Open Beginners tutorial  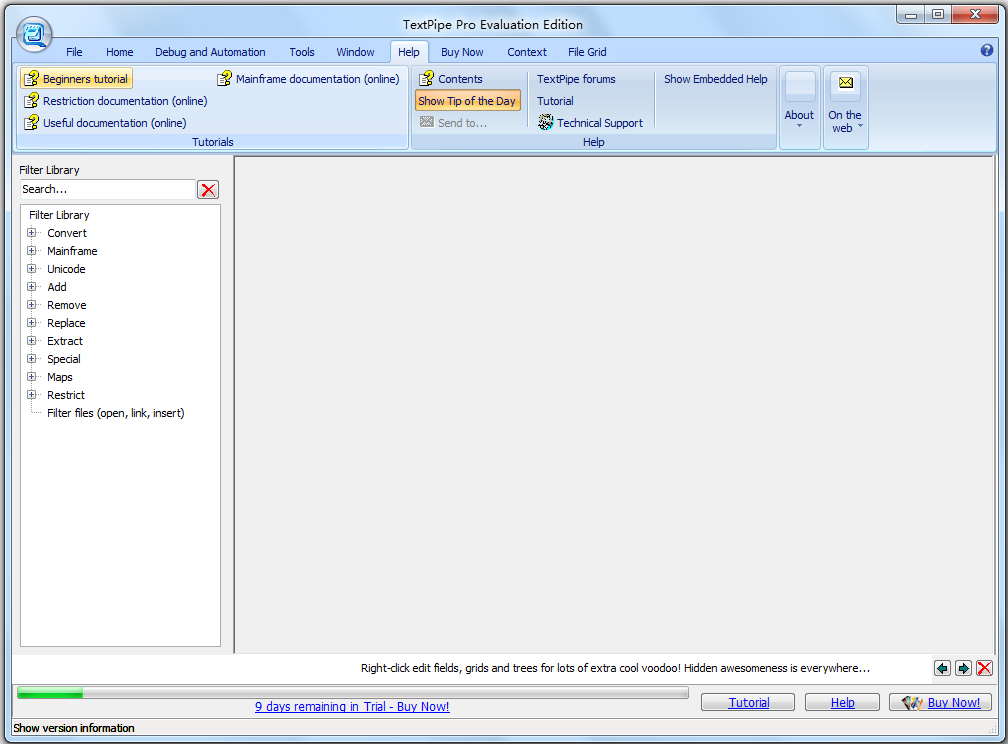(x=76, y=79)
